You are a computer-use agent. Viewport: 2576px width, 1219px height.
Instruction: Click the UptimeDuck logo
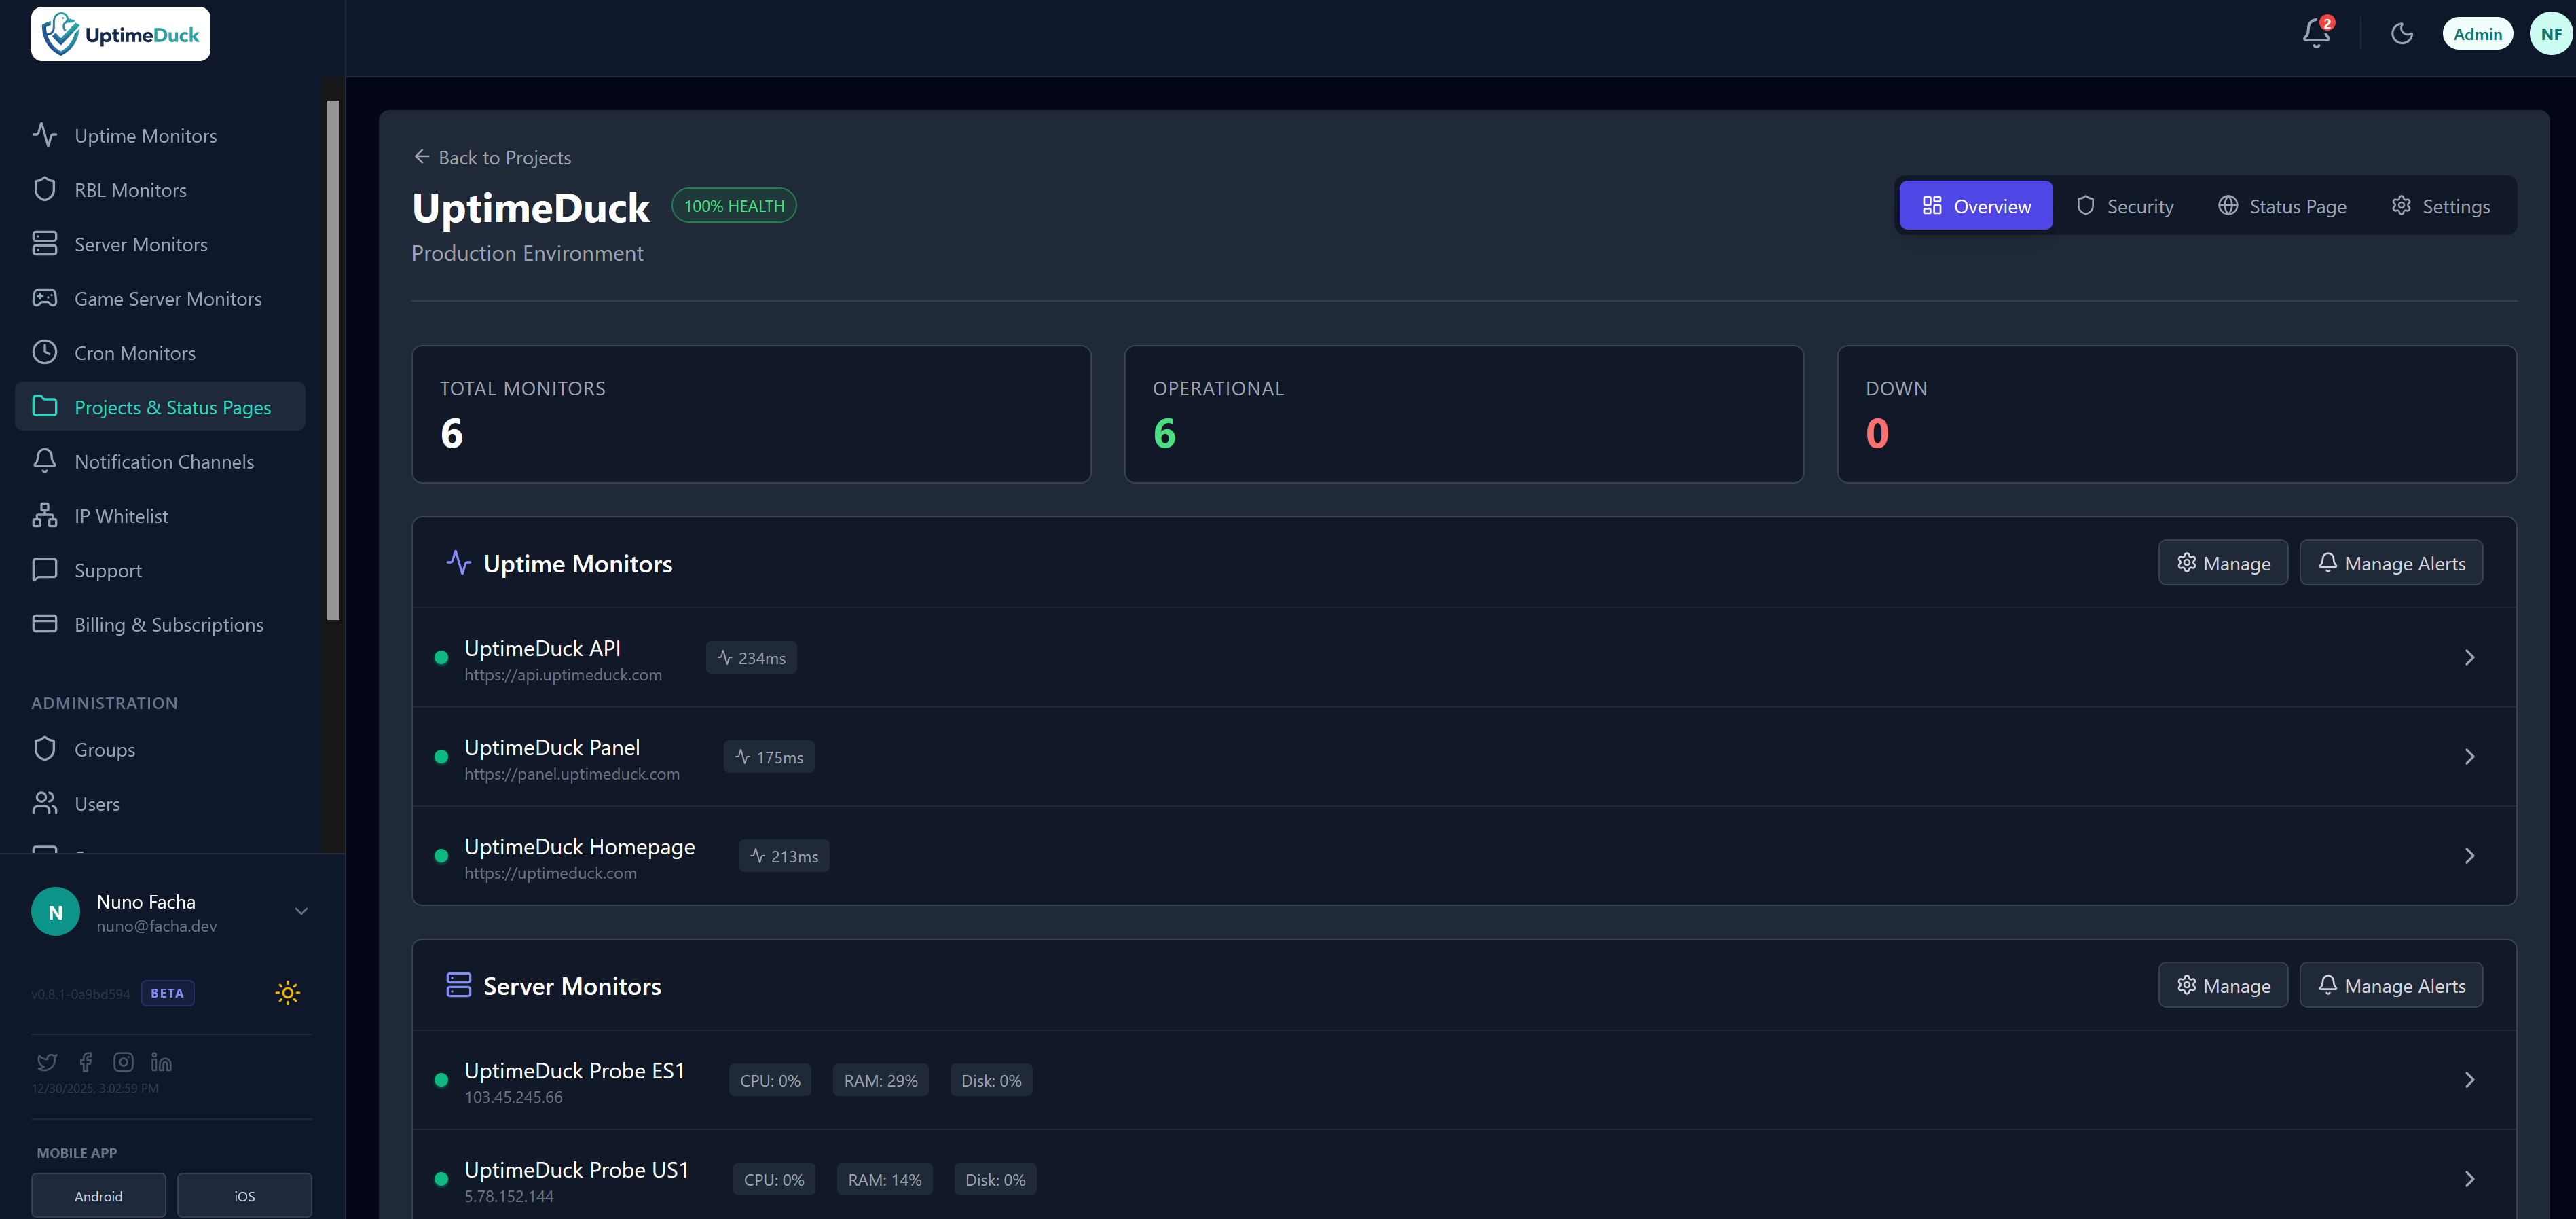pos(121,34)
